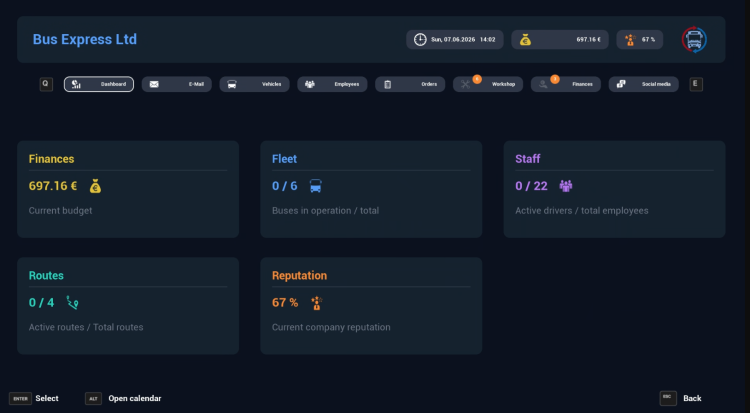This screenshot has height=413, width=750.
Task: Switch to the Finances tab
Action: tap(566, 85)
